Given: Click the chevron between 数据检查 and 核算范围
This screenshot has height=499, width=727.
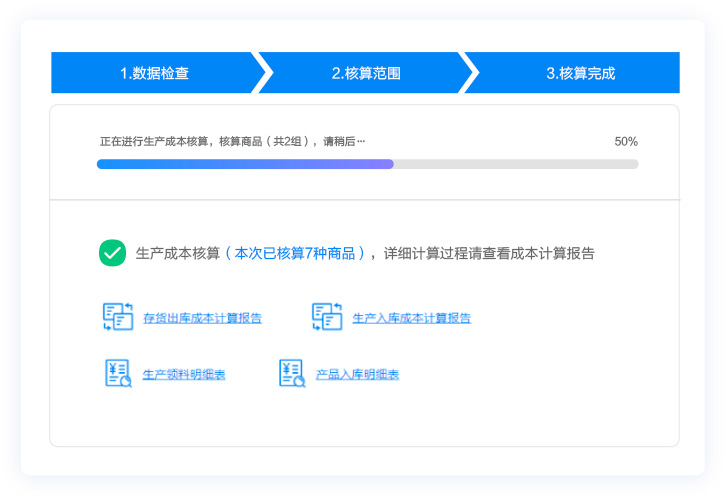Looking at the screenshot, I should (262, 73).
